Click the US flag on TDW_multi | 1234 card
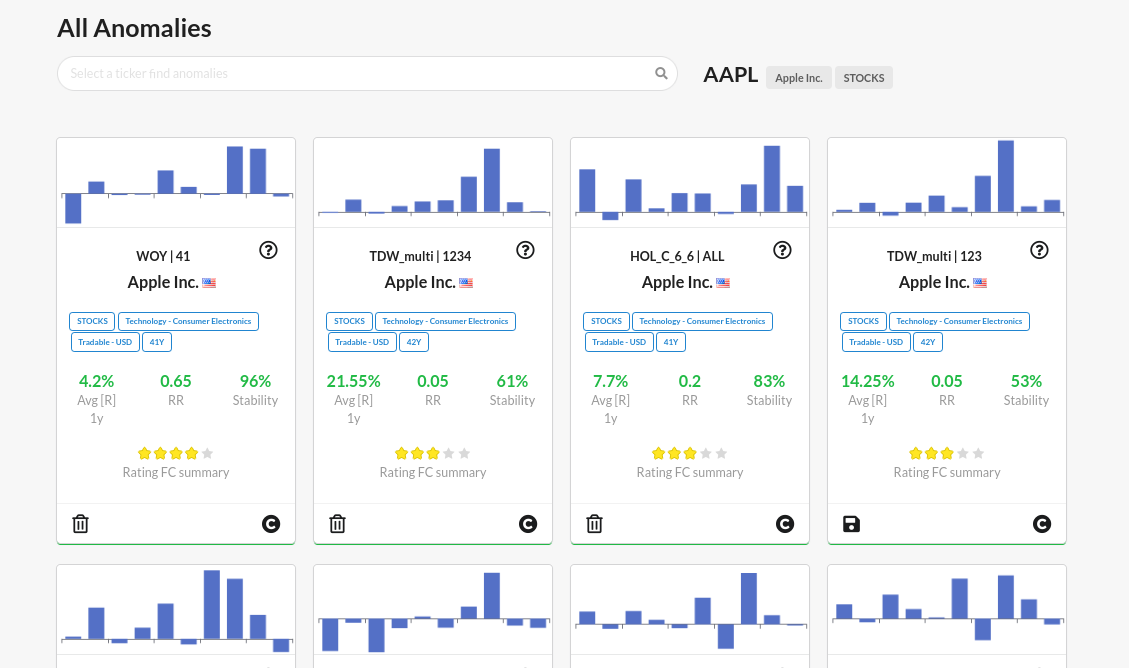Viewport: 1129px width, 668px height. (x=466, y=283)
